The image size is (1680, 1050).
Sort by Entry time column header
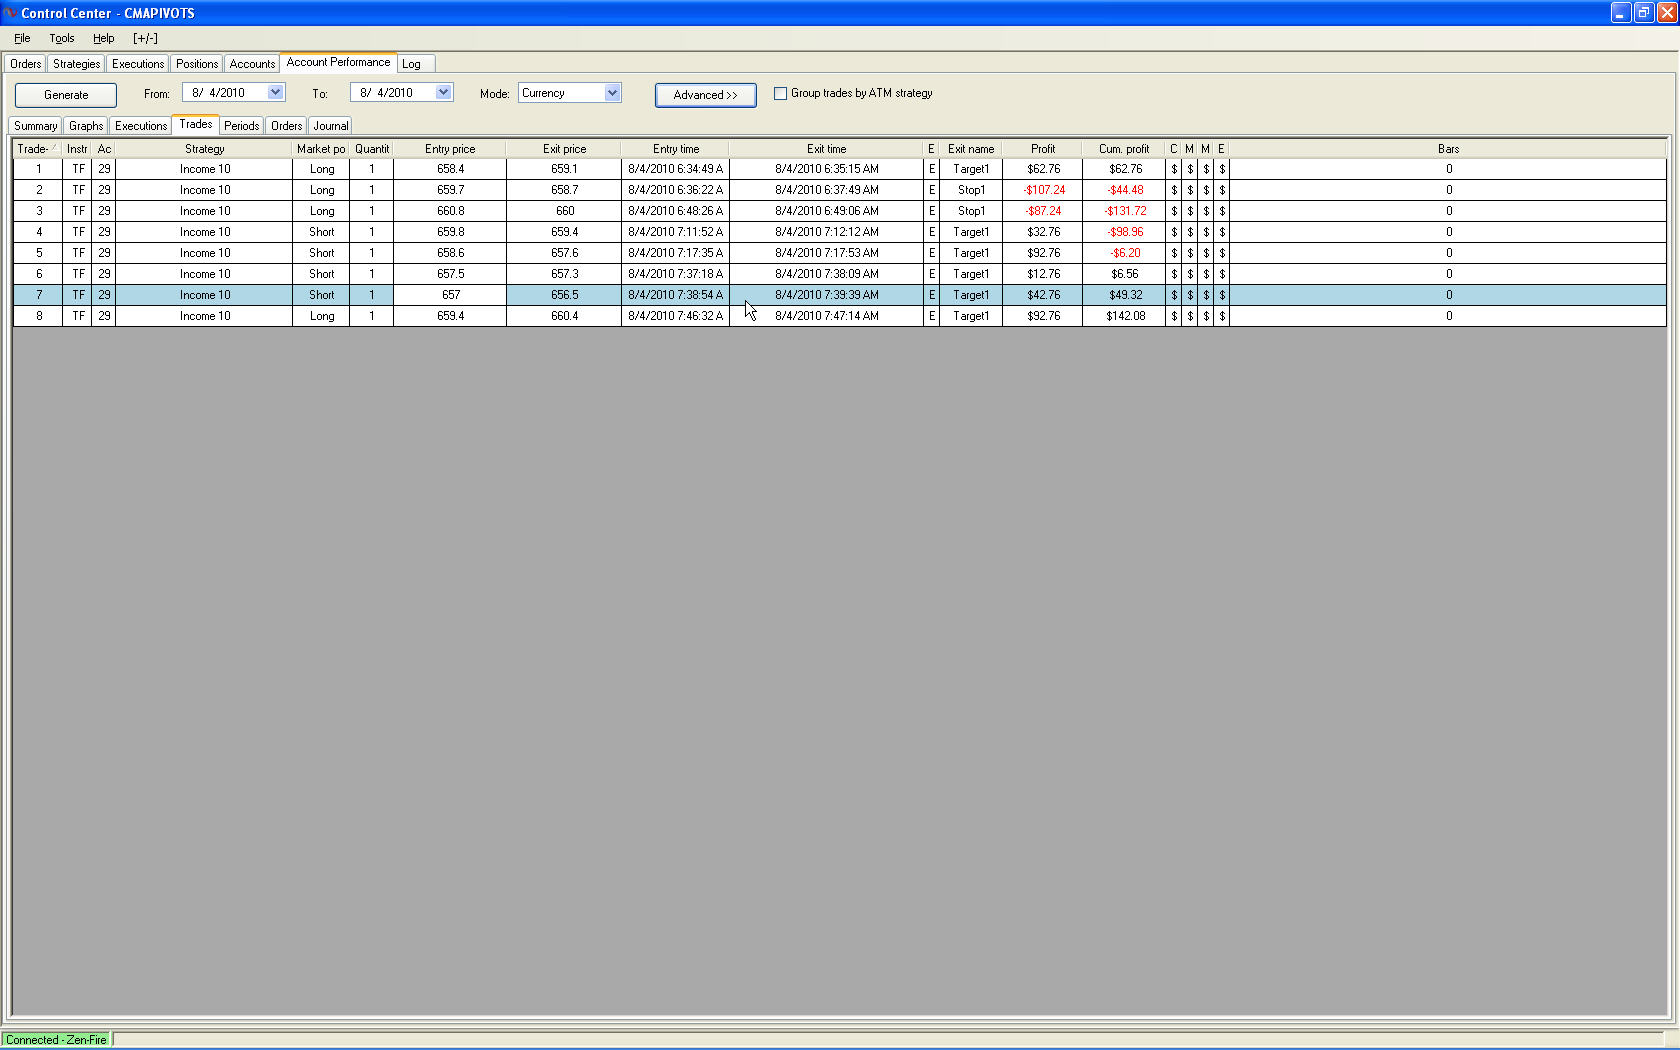676,149
